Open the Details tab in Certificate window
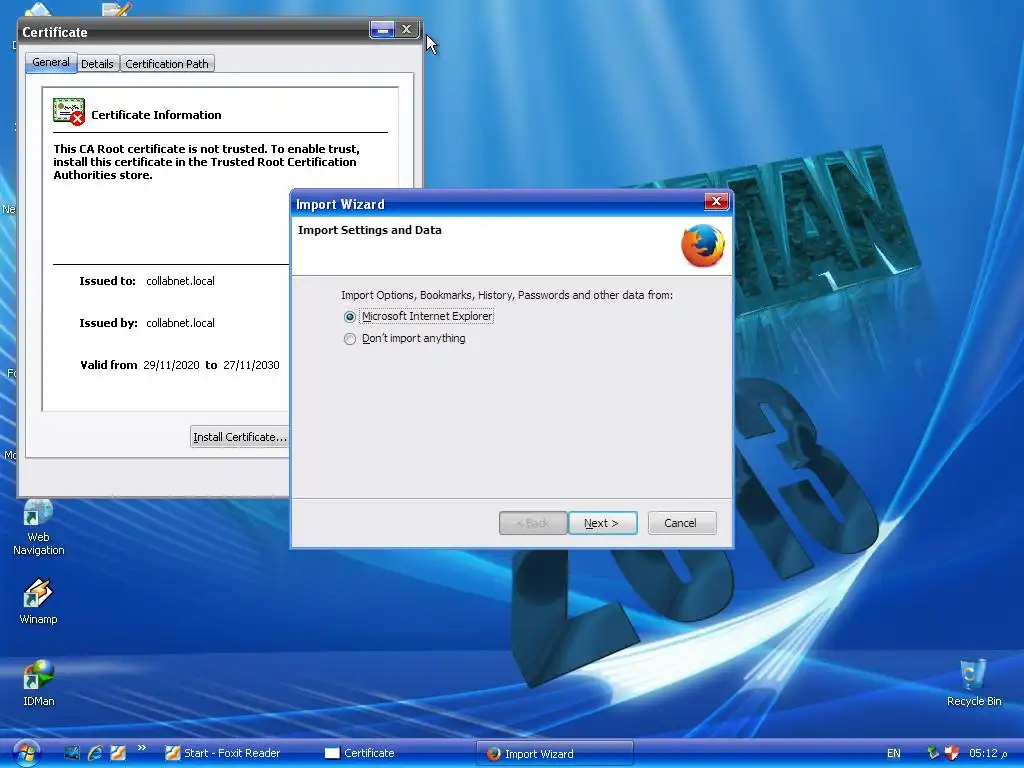Image resolution: width=1024 pixels, height=768 pixels. [x=97, y=64]
